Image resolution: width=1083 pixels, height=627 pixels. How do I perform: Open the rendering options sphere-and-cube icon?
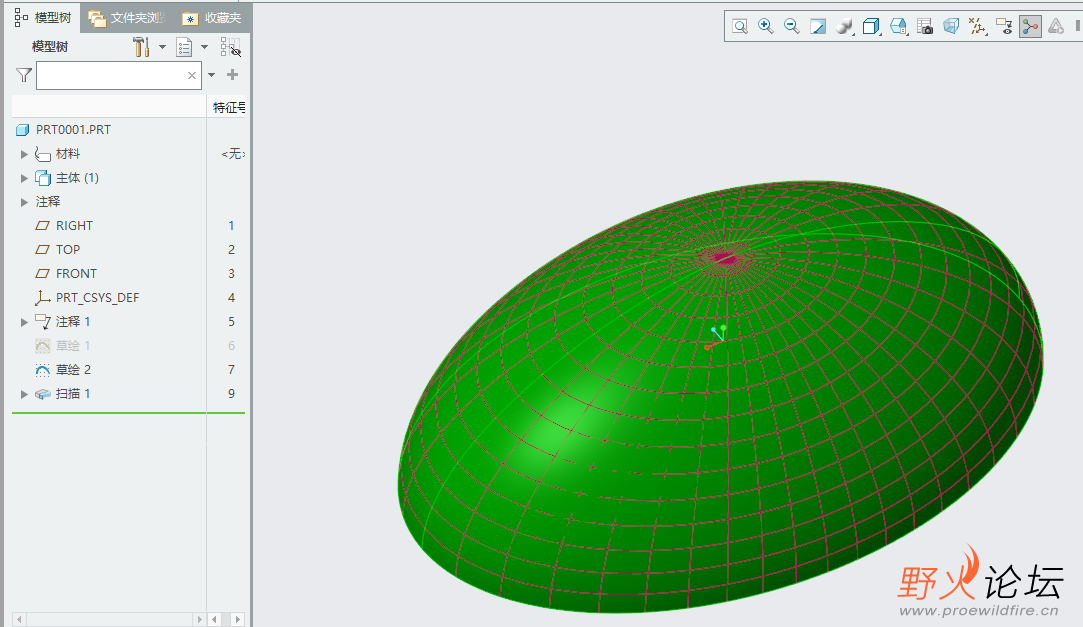tap(844, 27)
